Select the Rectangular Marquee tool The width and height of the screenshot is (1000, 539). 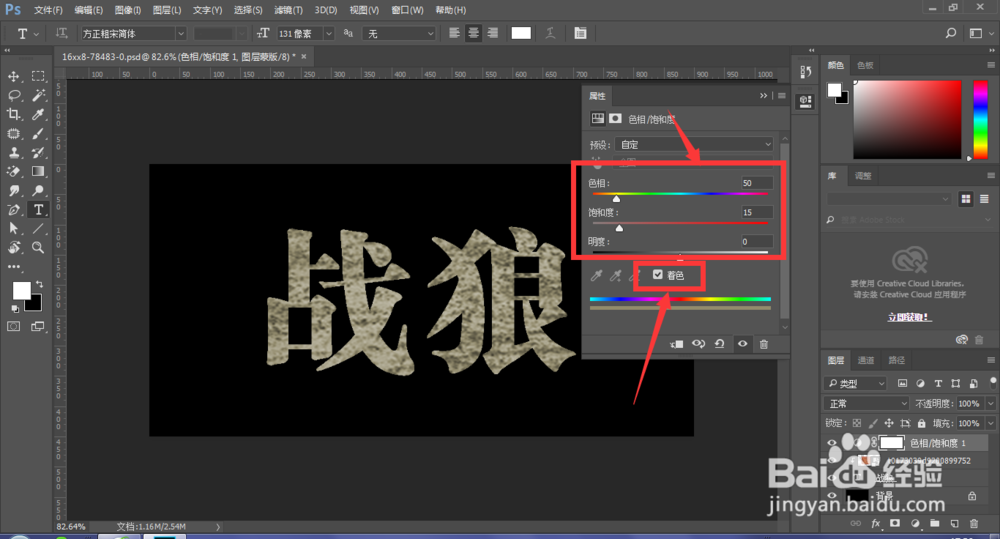[x=38, y=77]
